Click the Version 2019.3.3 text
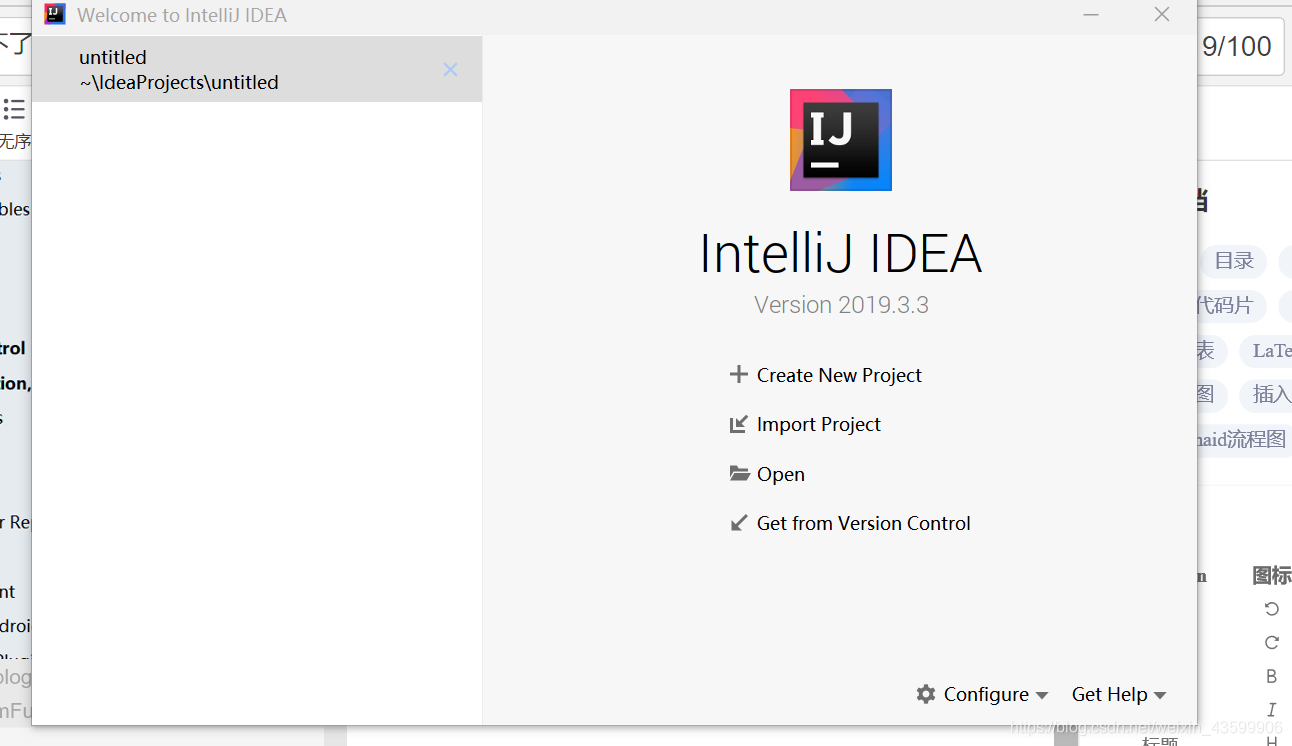The image size is (1292, 746). (841, 305)
